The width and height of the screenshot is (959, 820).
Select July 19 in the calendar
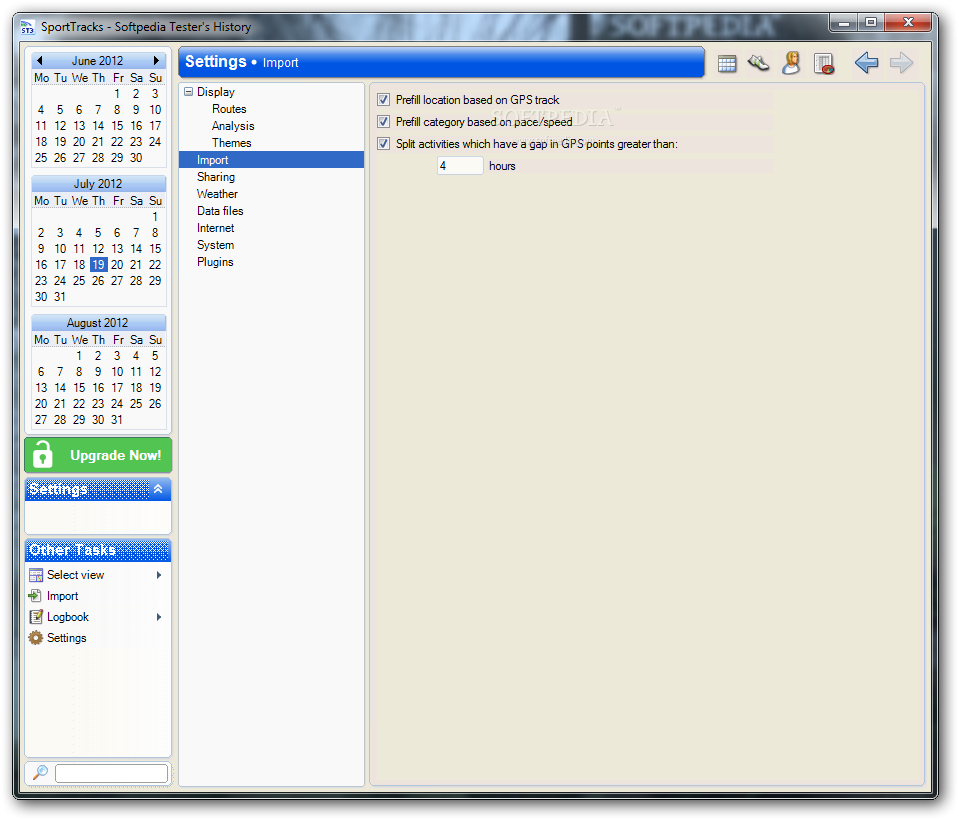tap(98, 265)
